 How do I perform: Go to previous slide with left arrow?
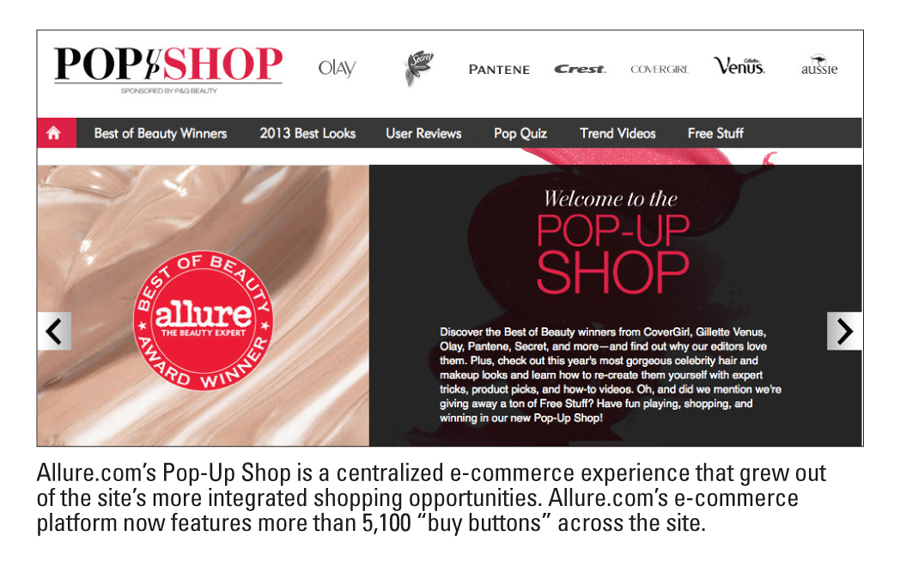pos(55,331)
